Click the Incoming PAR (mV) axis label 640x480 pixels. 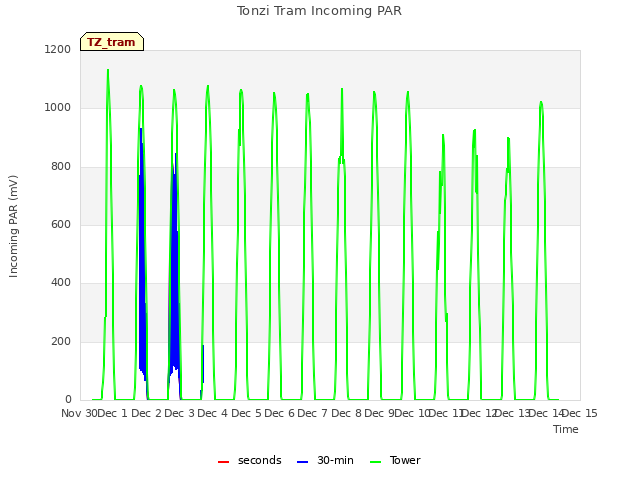tap(13, 227)
